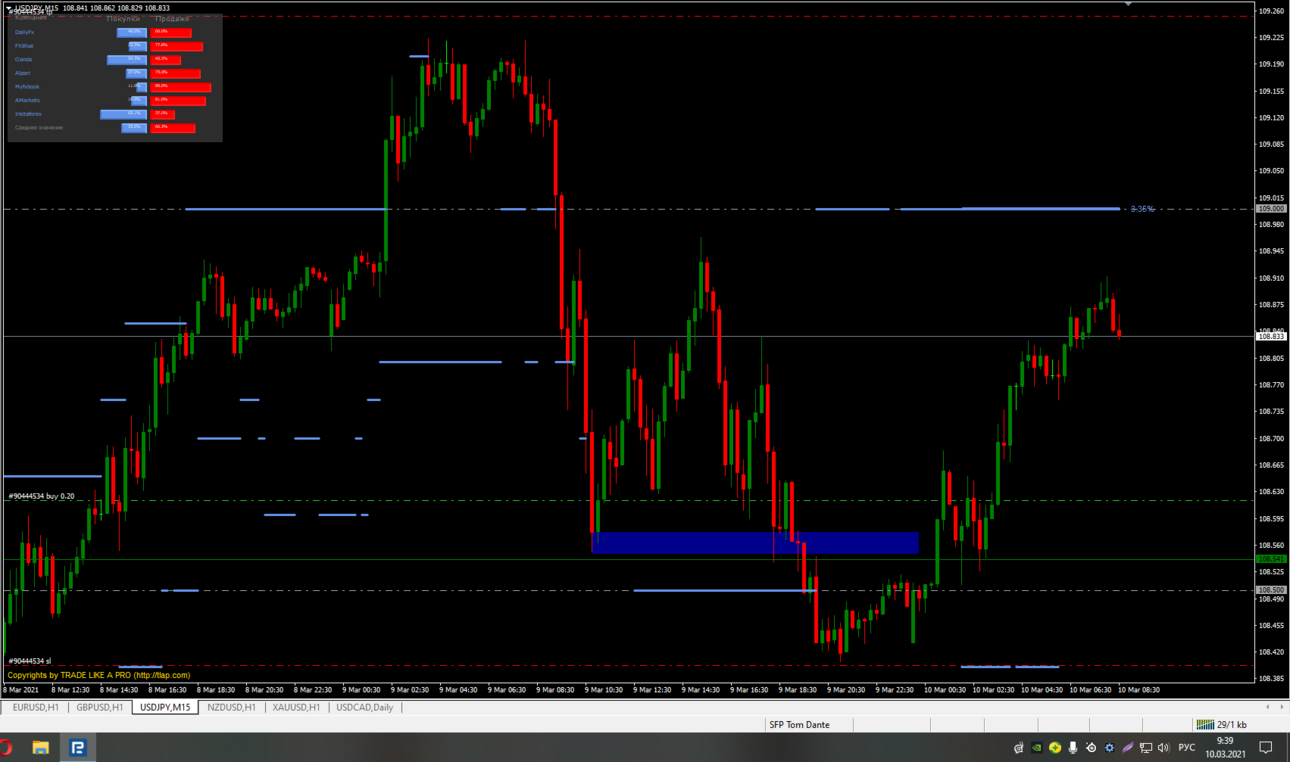
Task: Click the 3.36% label on the 109.000 line
Action: [1142, 209]
